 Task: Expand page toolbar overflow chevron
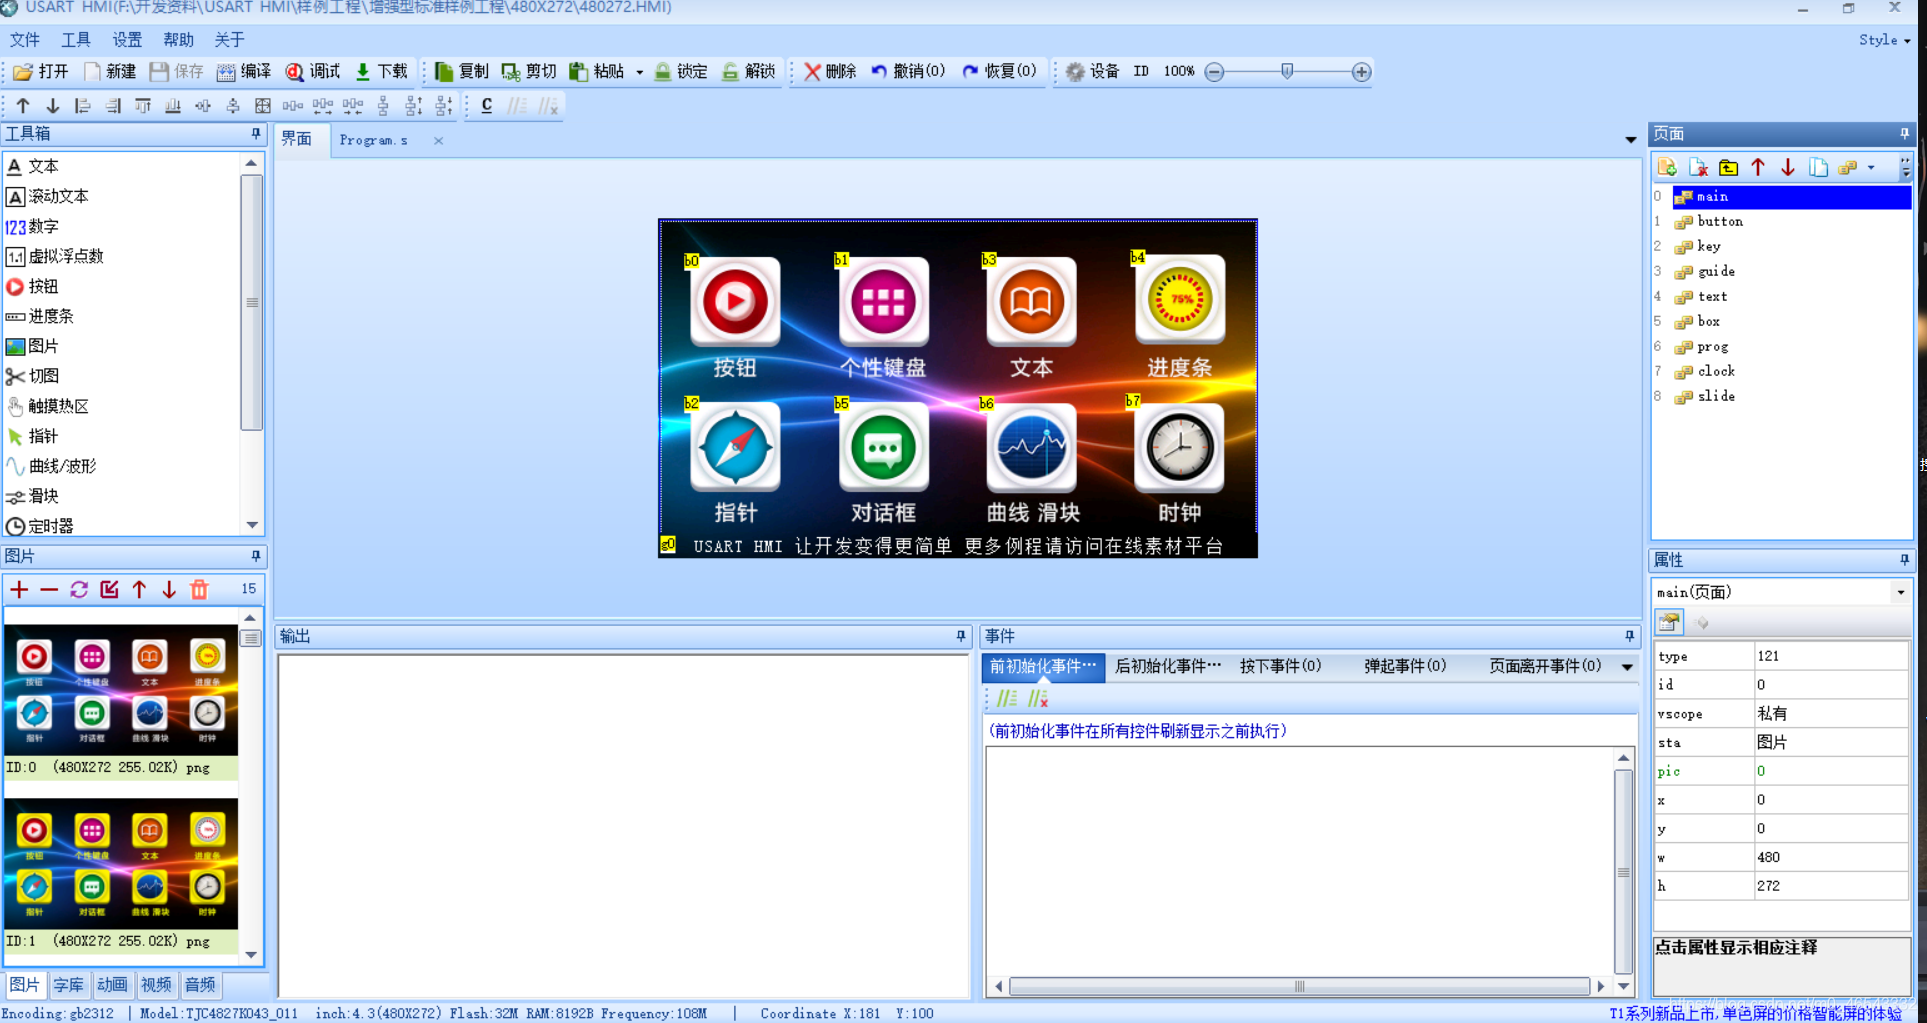tap(1906, 168)
